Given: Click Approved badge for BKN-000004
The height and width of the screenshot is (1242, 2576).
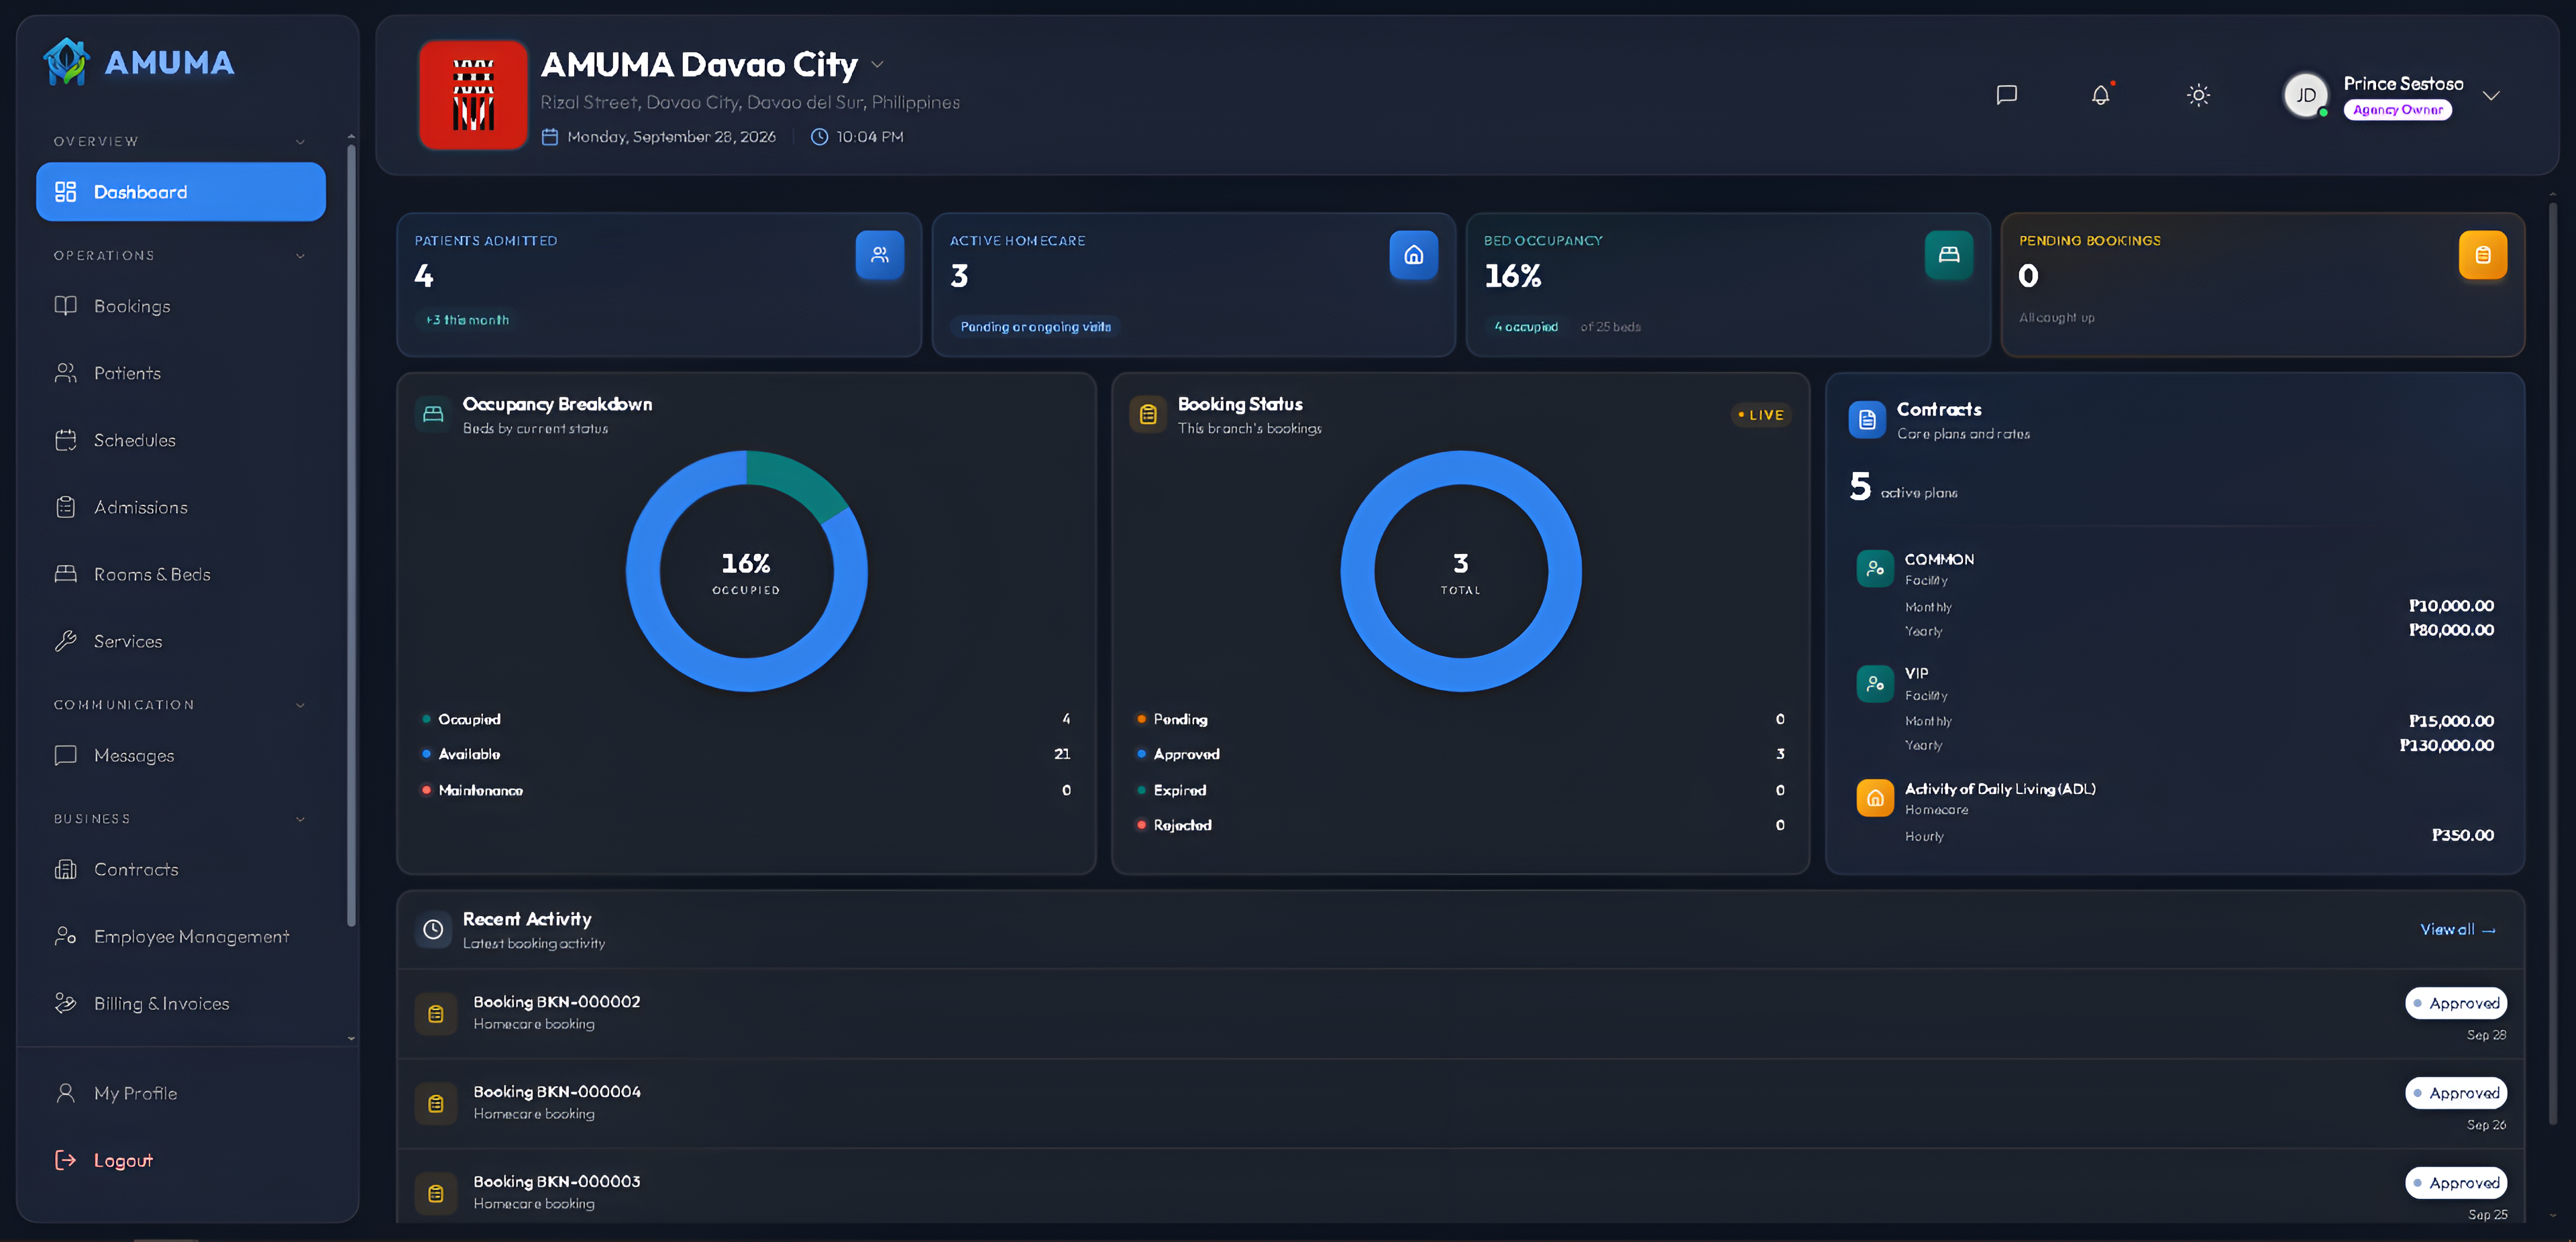Looking at the screenshot, I should [2456, 1093].
